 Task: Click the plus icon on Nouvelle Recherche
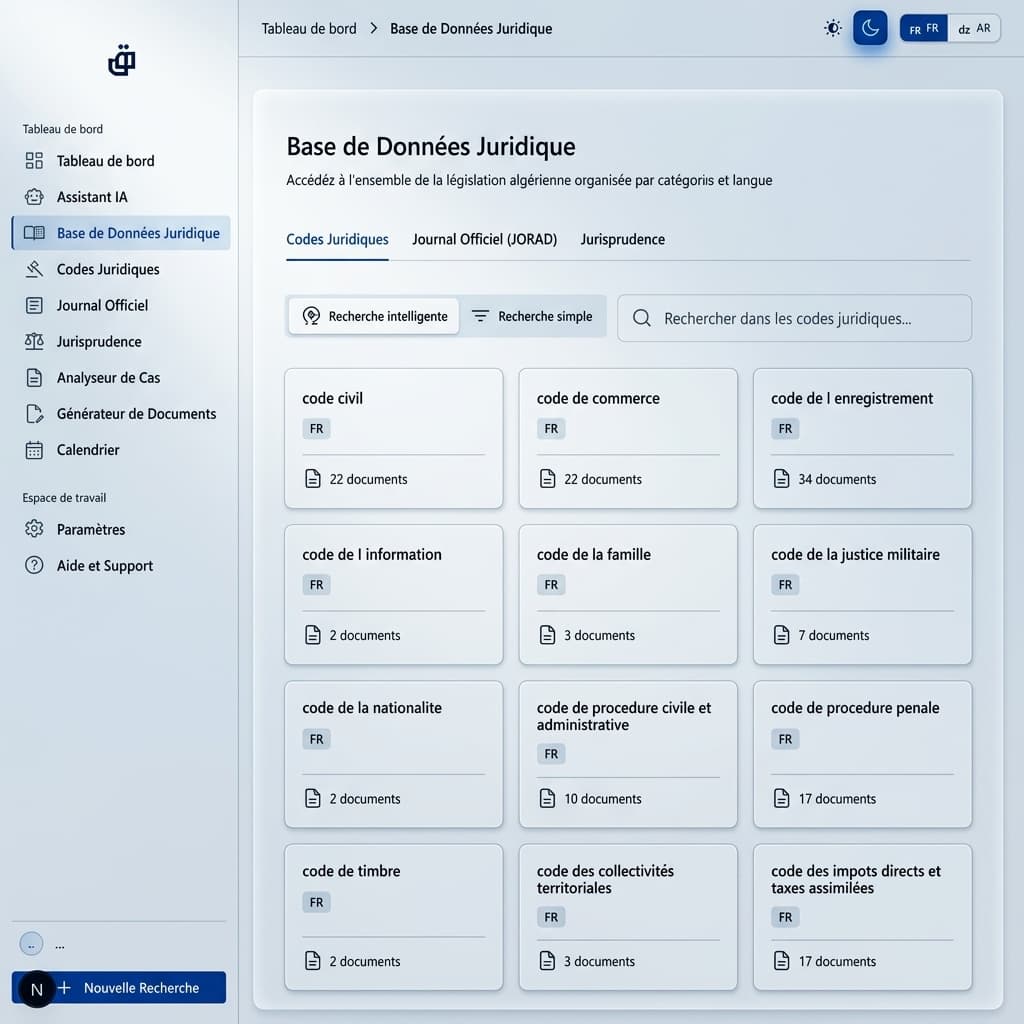tap(64, 987)
